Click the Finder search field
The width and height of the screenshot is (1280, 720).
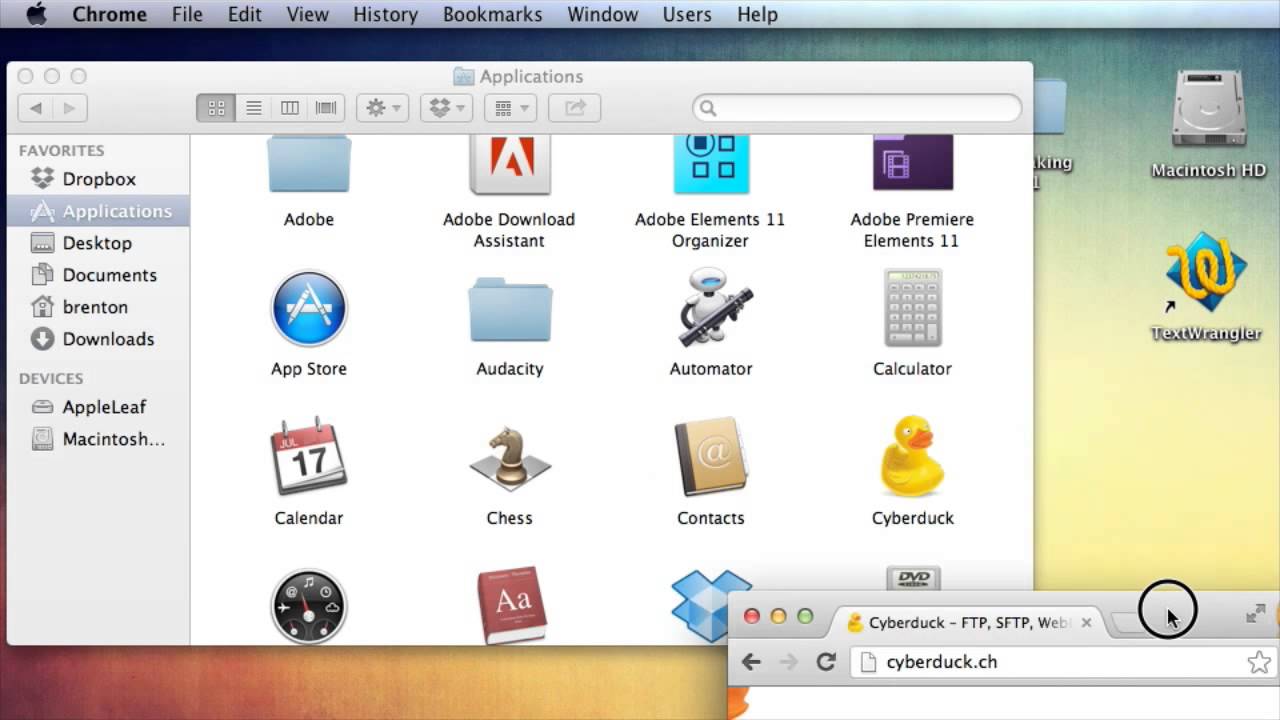click(x=857, y=108)
